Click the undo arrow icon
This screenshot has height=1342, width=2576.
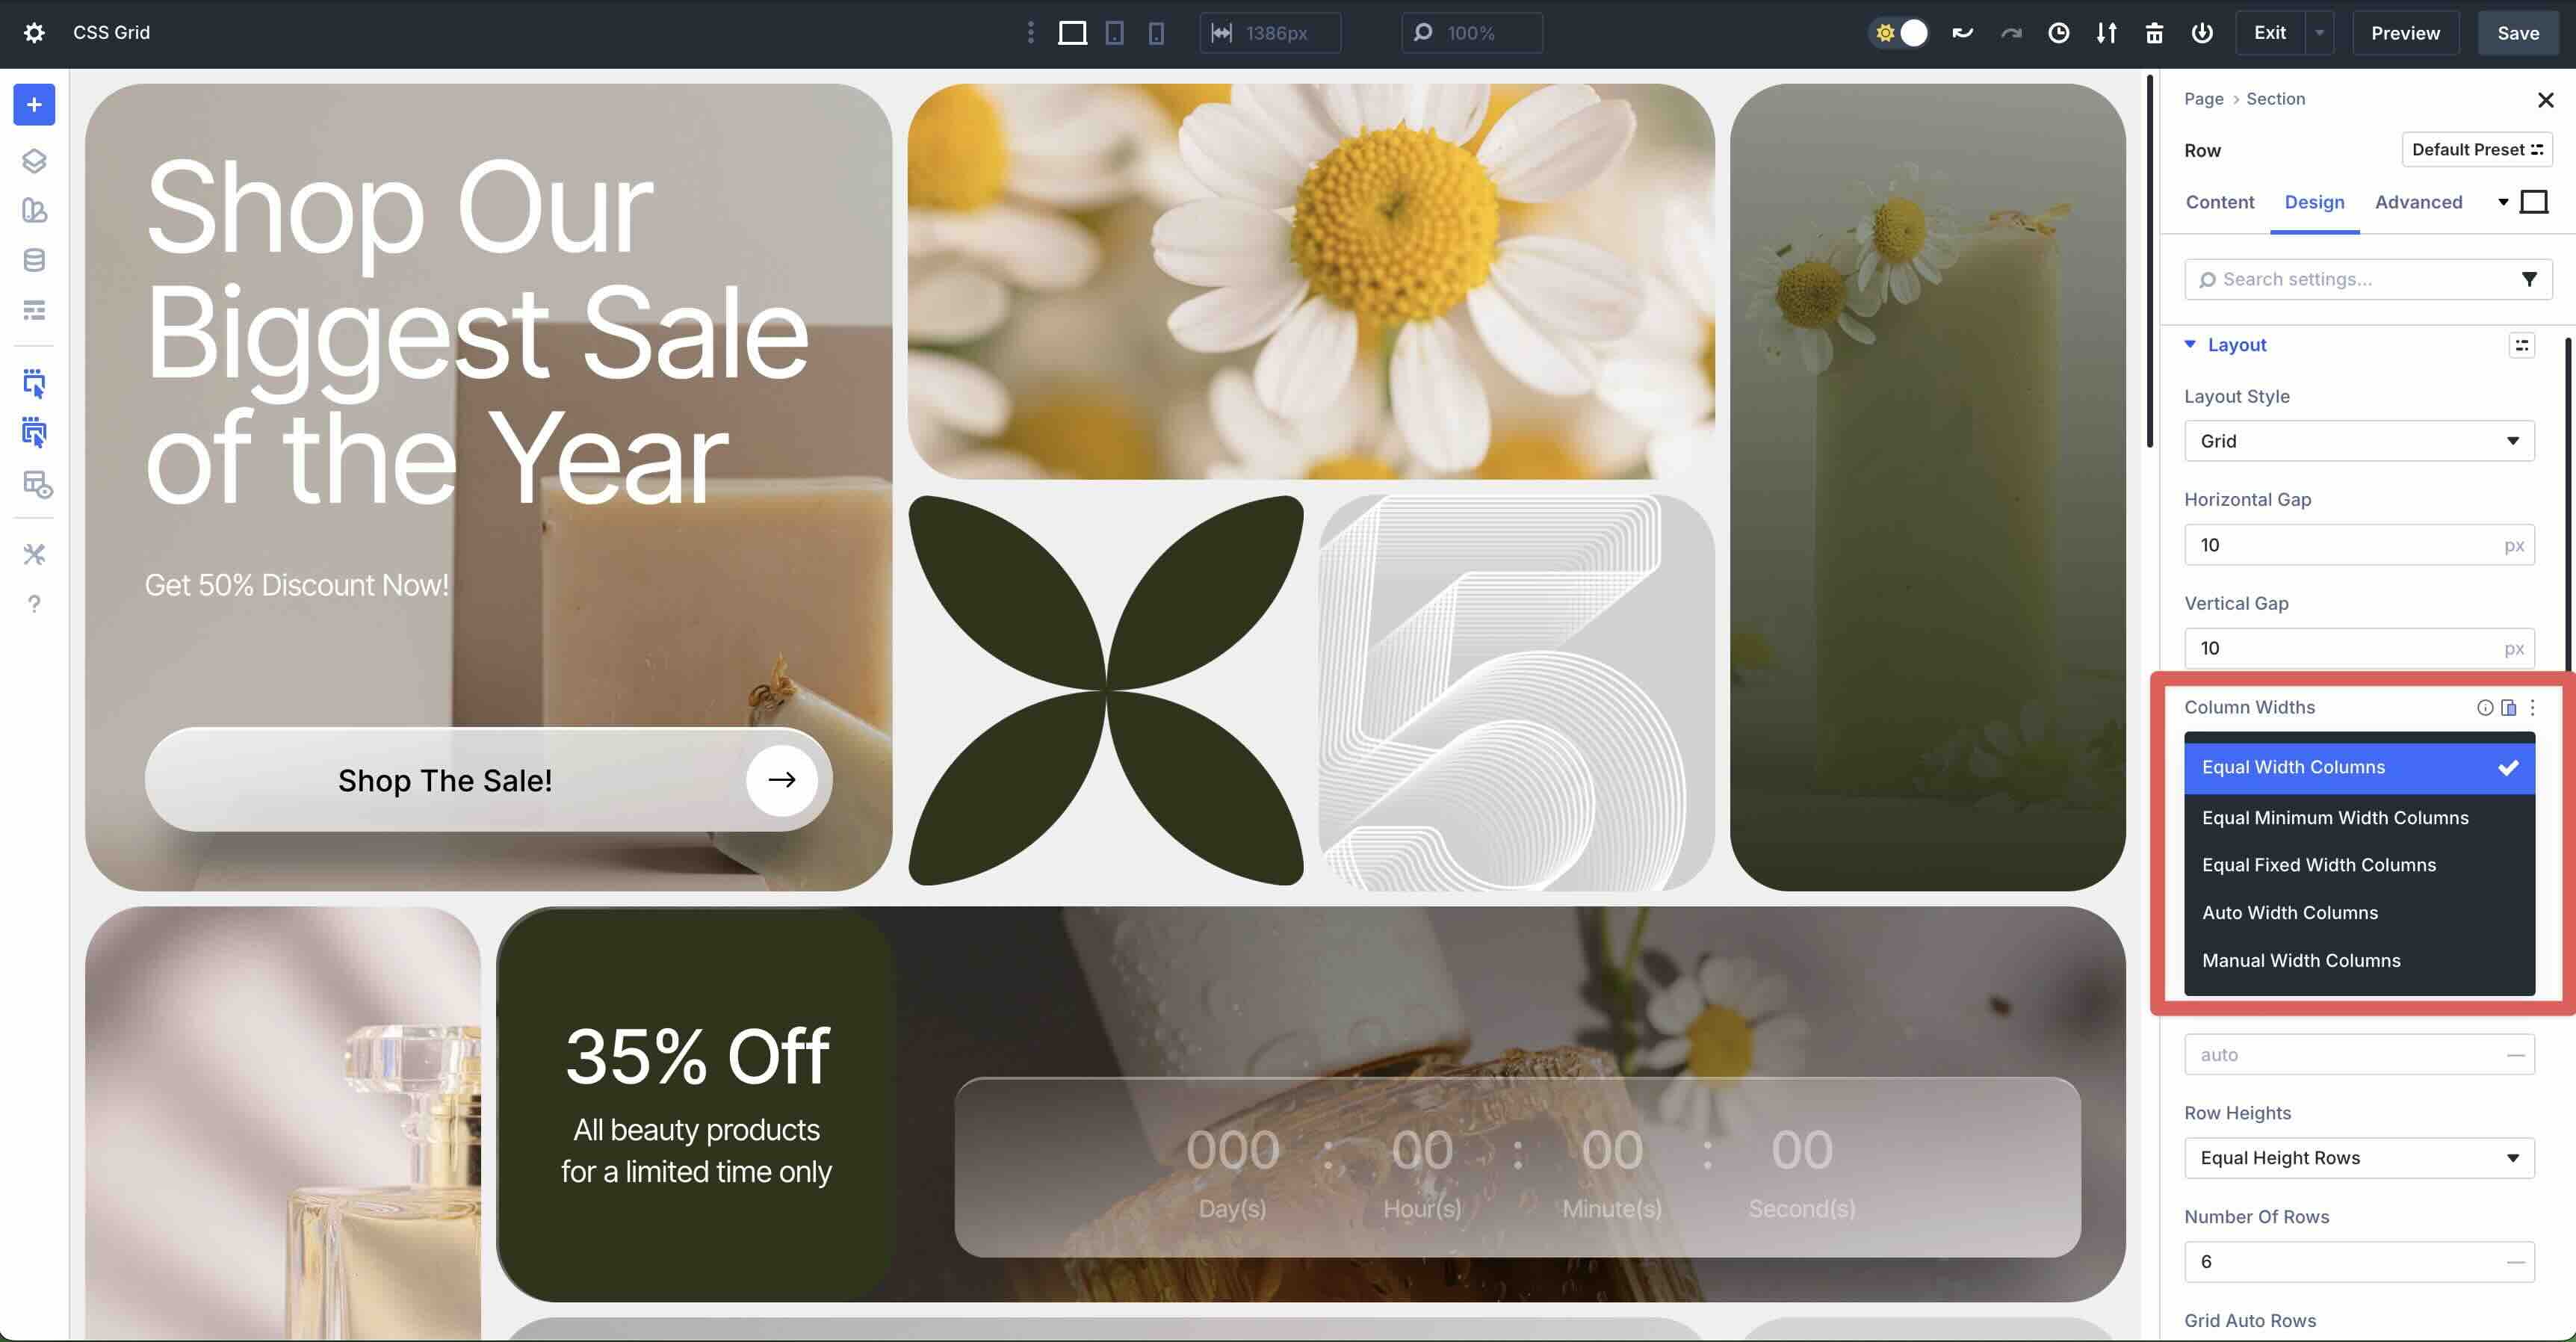pos(1962,33)
